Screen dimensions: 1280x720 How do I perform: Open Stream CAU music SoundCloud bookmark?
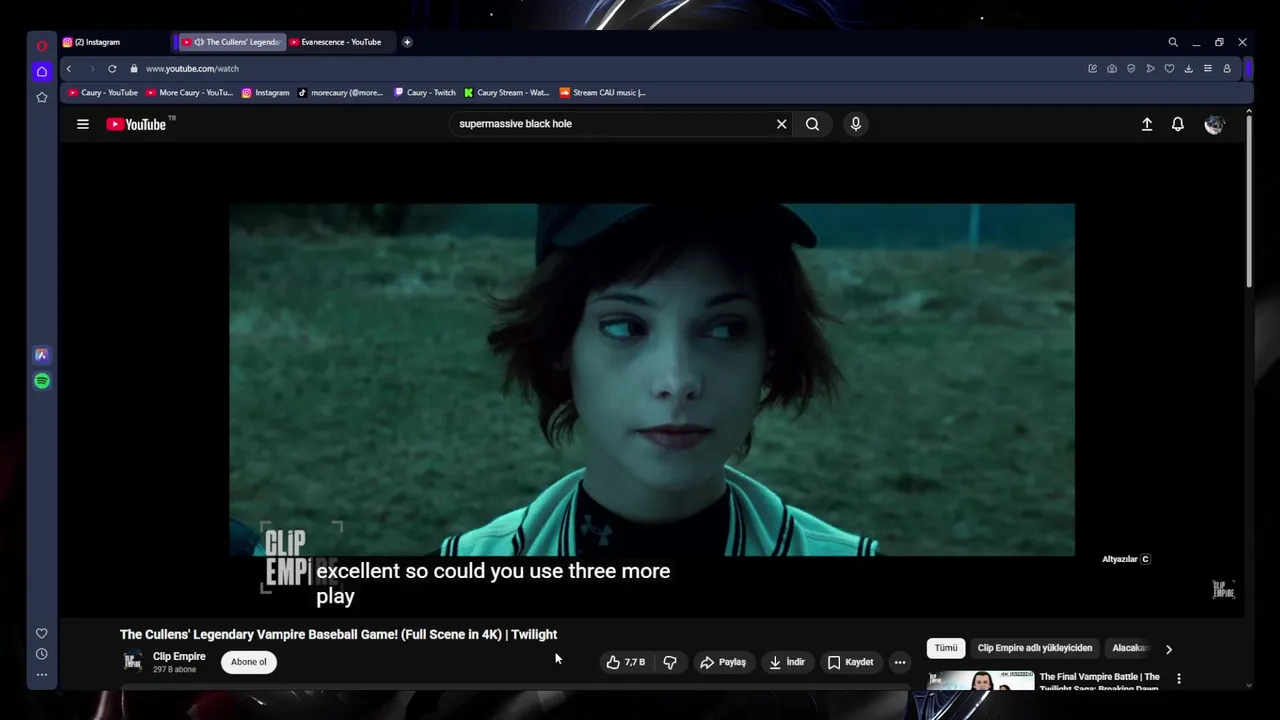603,93
